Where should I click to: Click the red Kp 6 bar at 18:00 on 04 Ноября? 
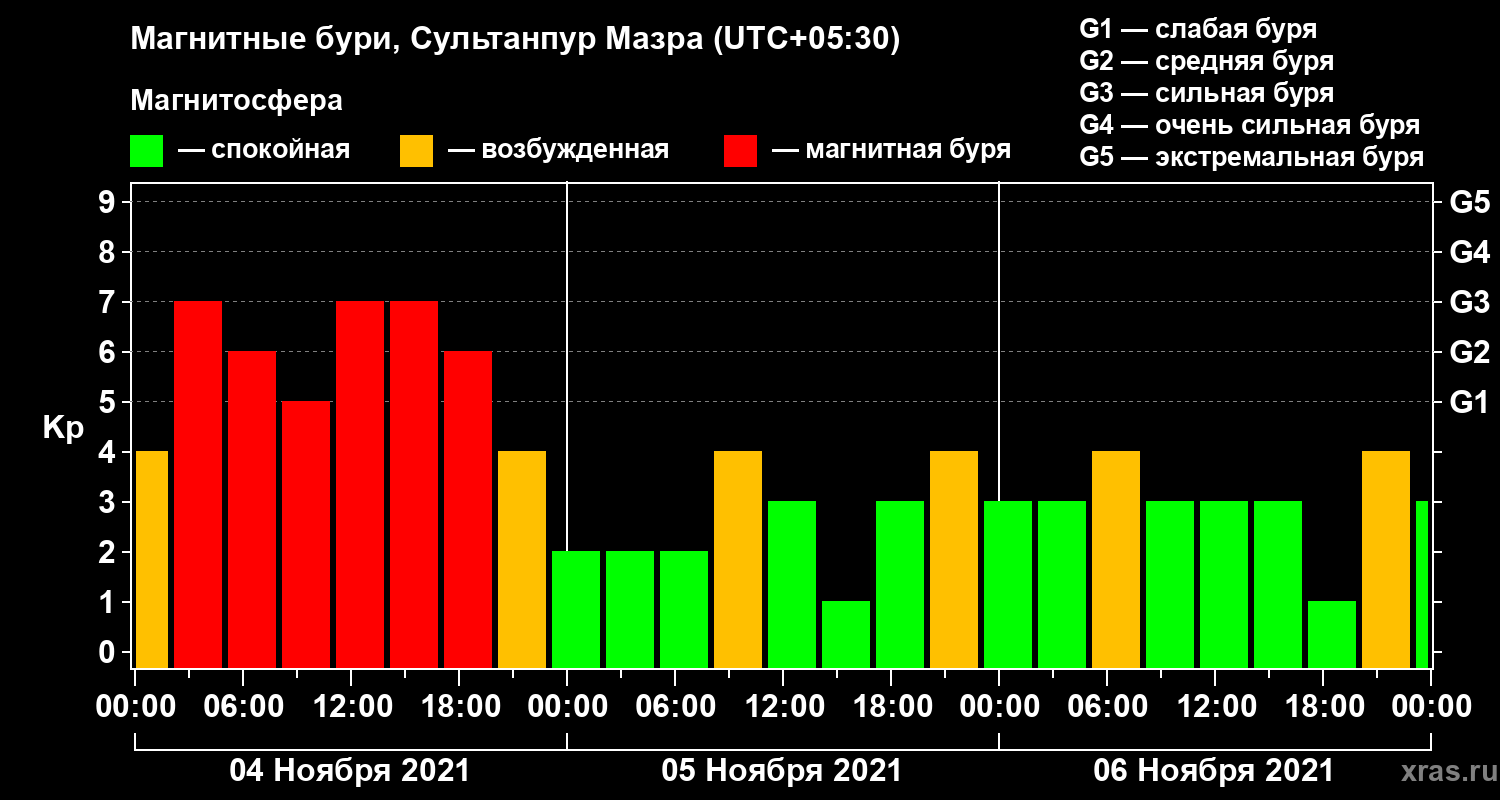[x=468, y=509]
